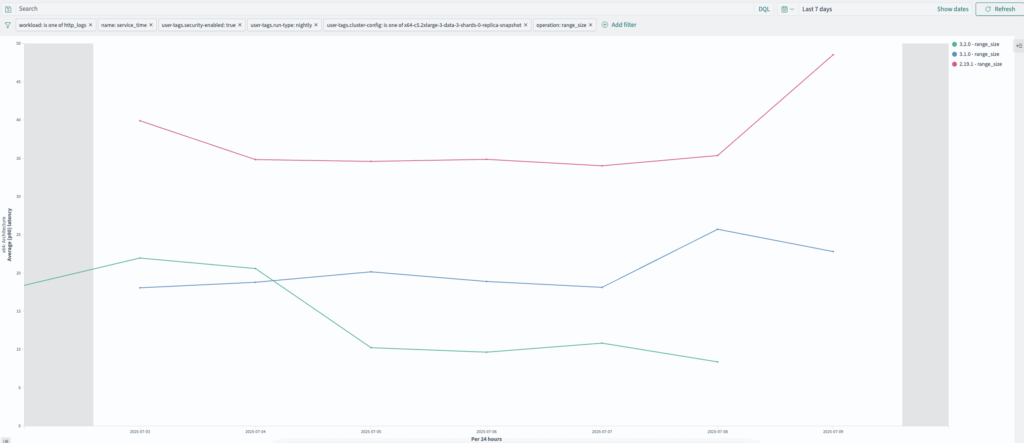Delete the security-enabled true filter

(240, 25)
